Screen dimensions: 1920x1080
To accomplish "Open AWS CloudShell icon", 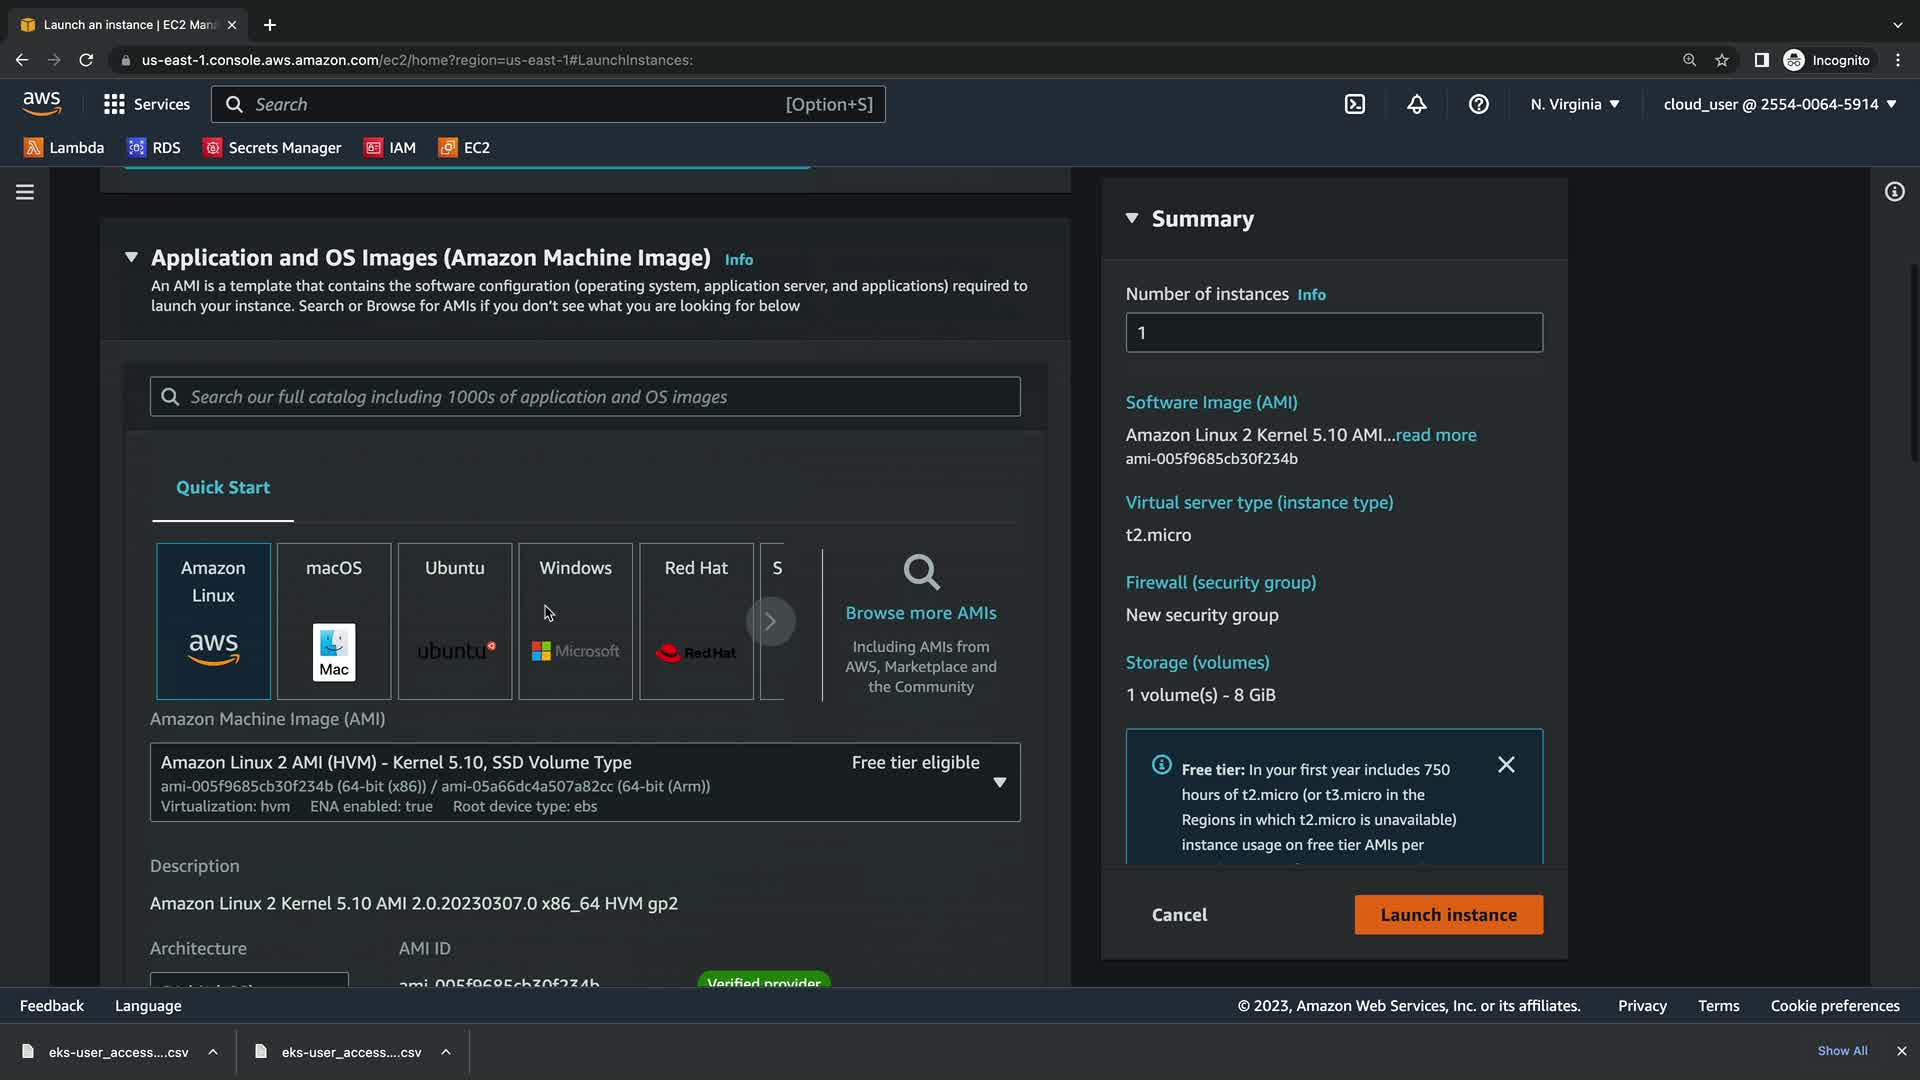I will tap(1354, 104).
